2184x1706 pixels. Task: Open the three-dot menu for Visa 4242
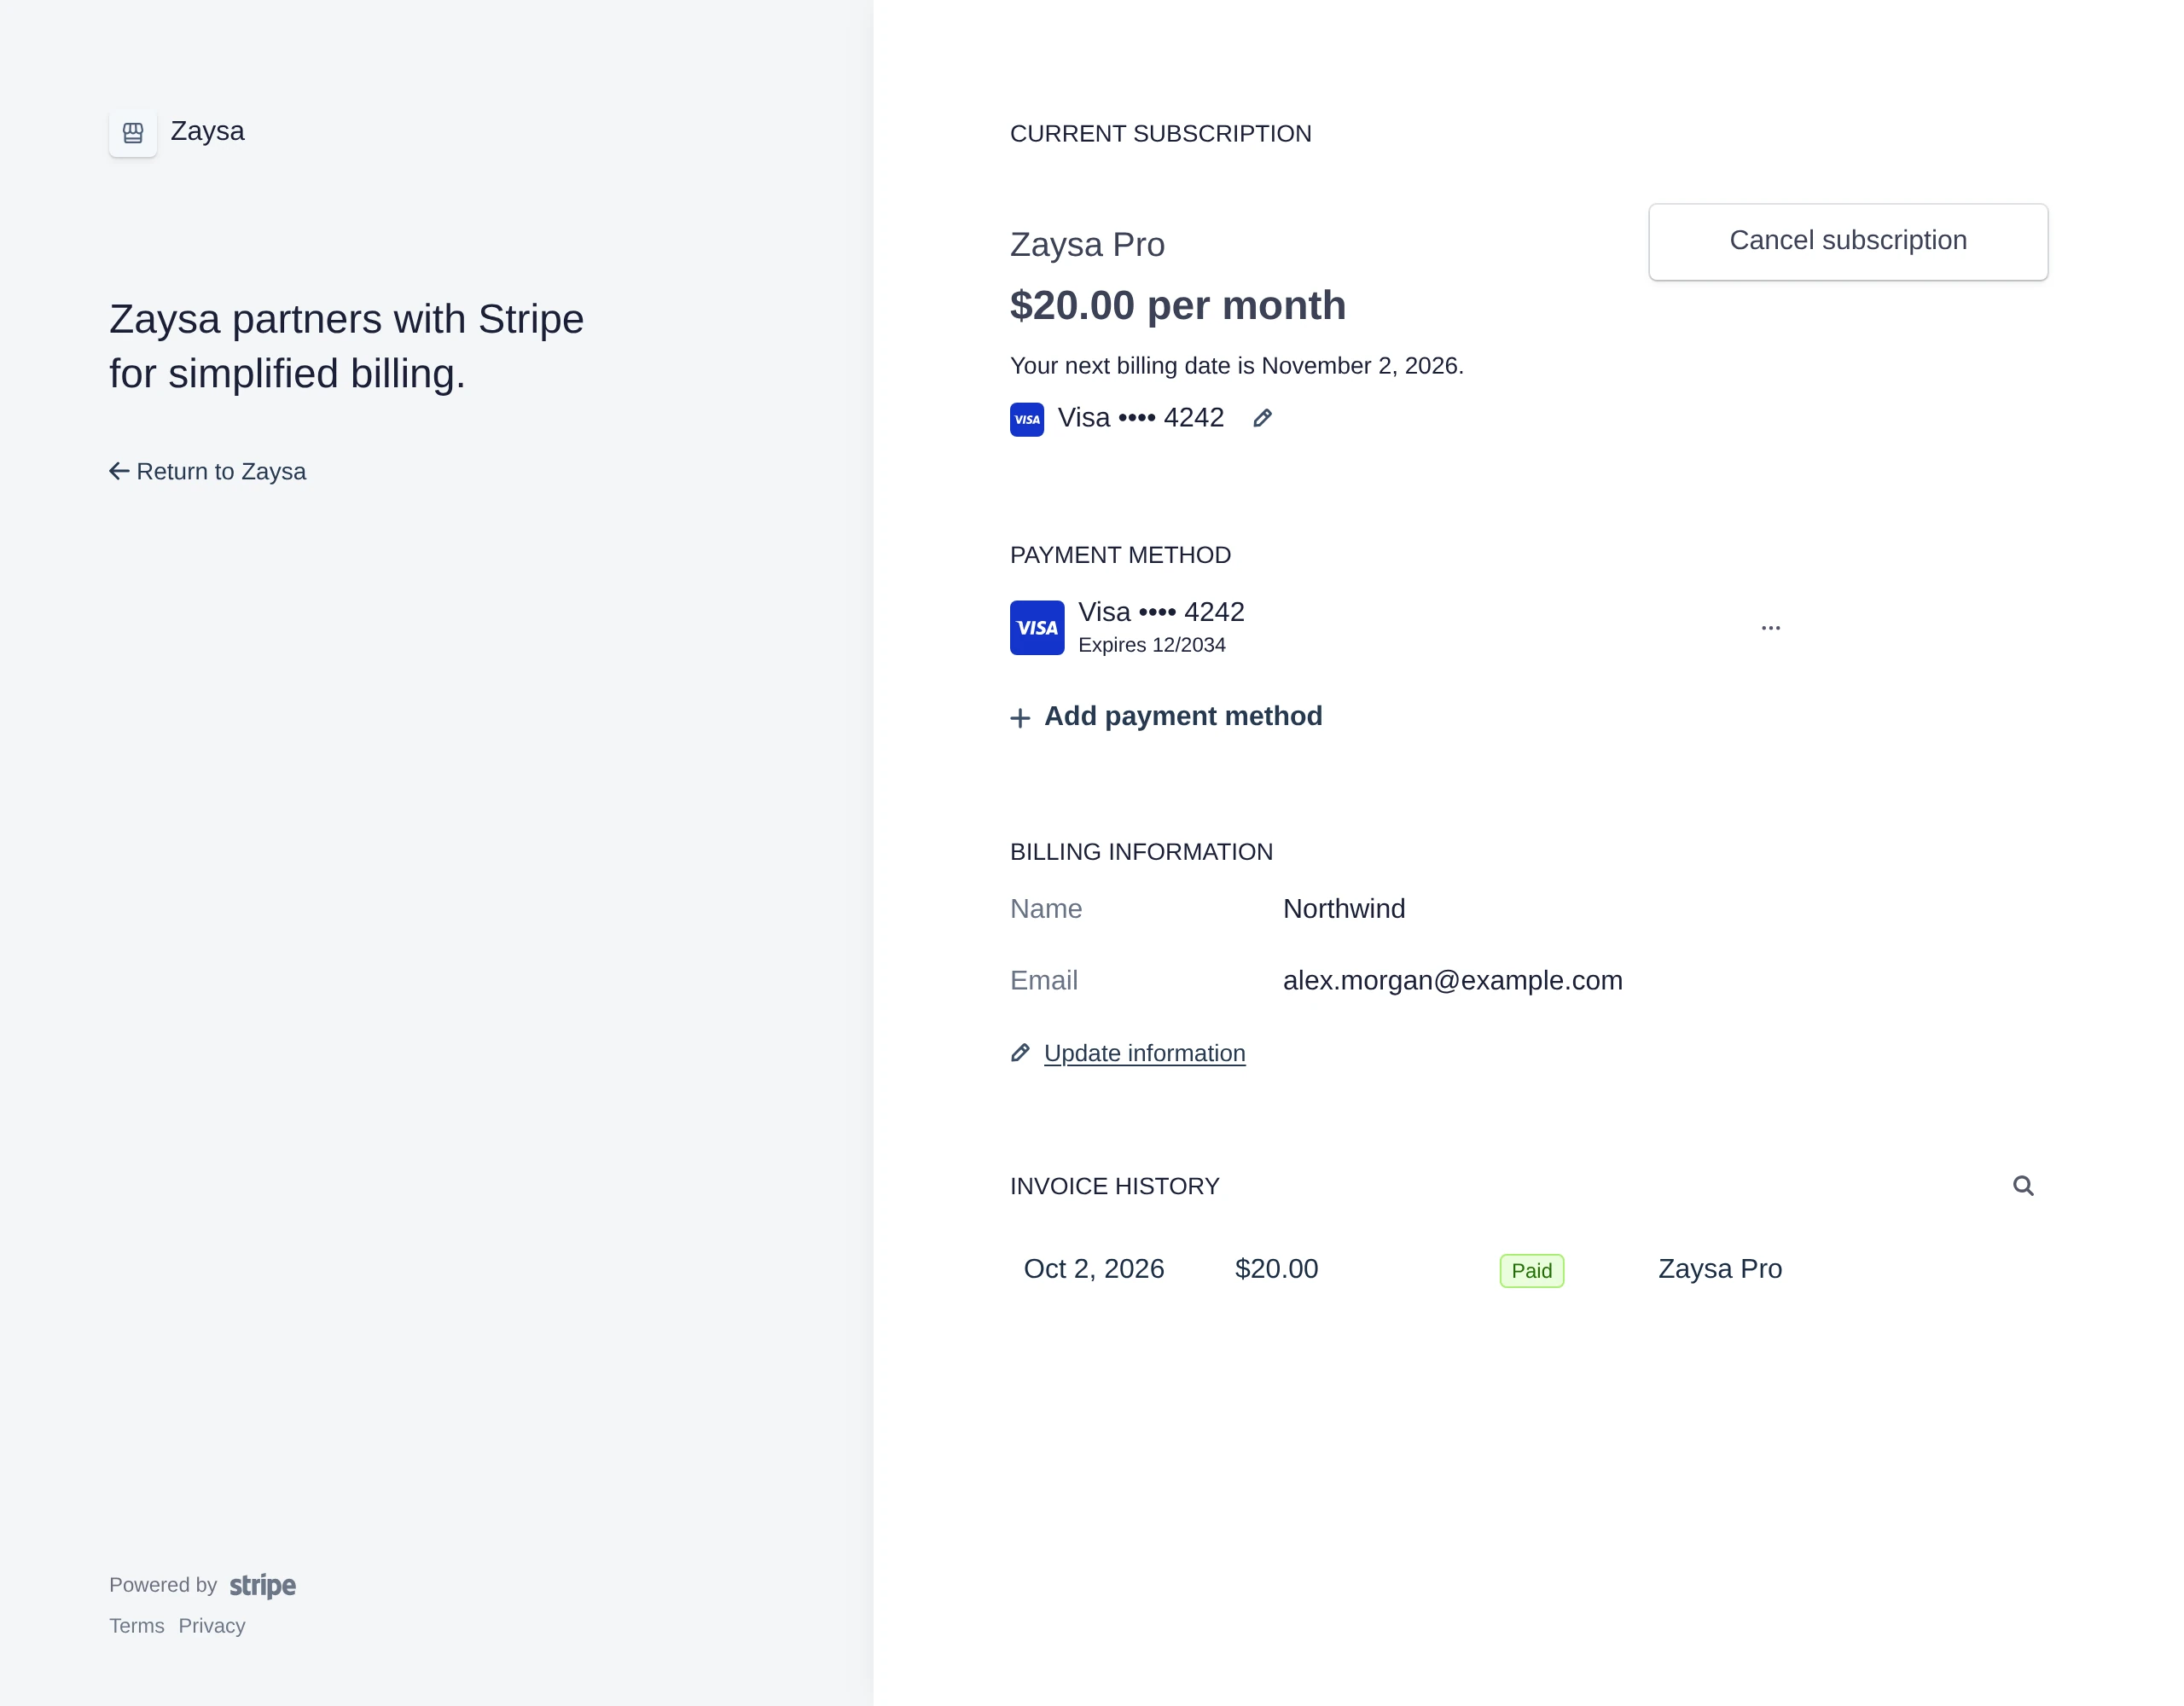tap(1770, 628)
